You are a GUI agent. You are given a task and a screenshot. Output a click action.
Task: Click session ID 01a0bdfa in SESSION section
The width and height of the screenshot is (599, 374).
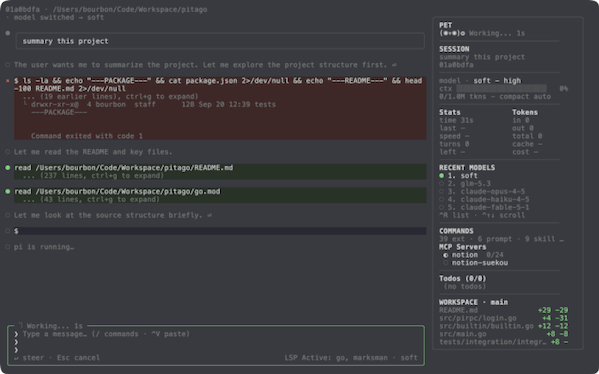pos(456,65)
